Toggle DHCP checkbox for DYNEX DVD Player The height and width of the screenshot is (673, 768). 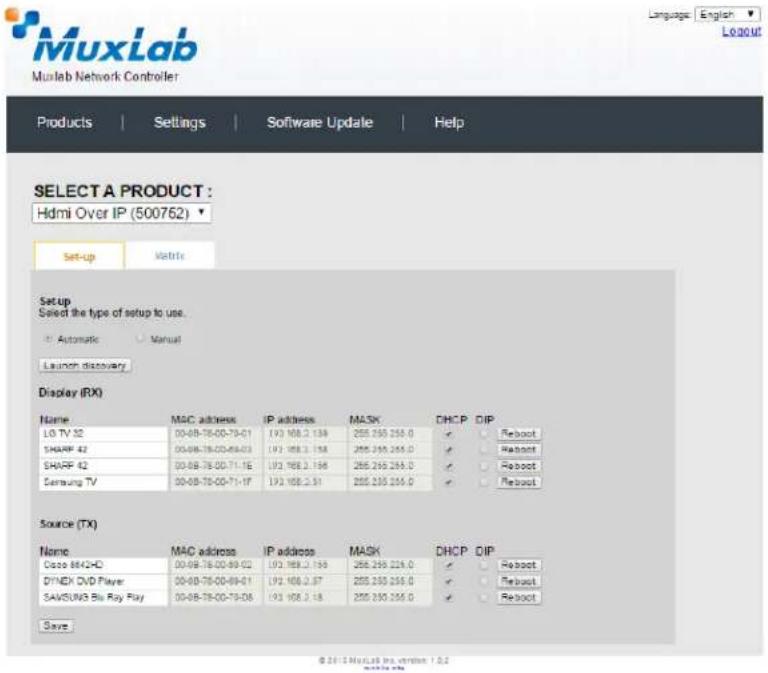coord(449,581)
